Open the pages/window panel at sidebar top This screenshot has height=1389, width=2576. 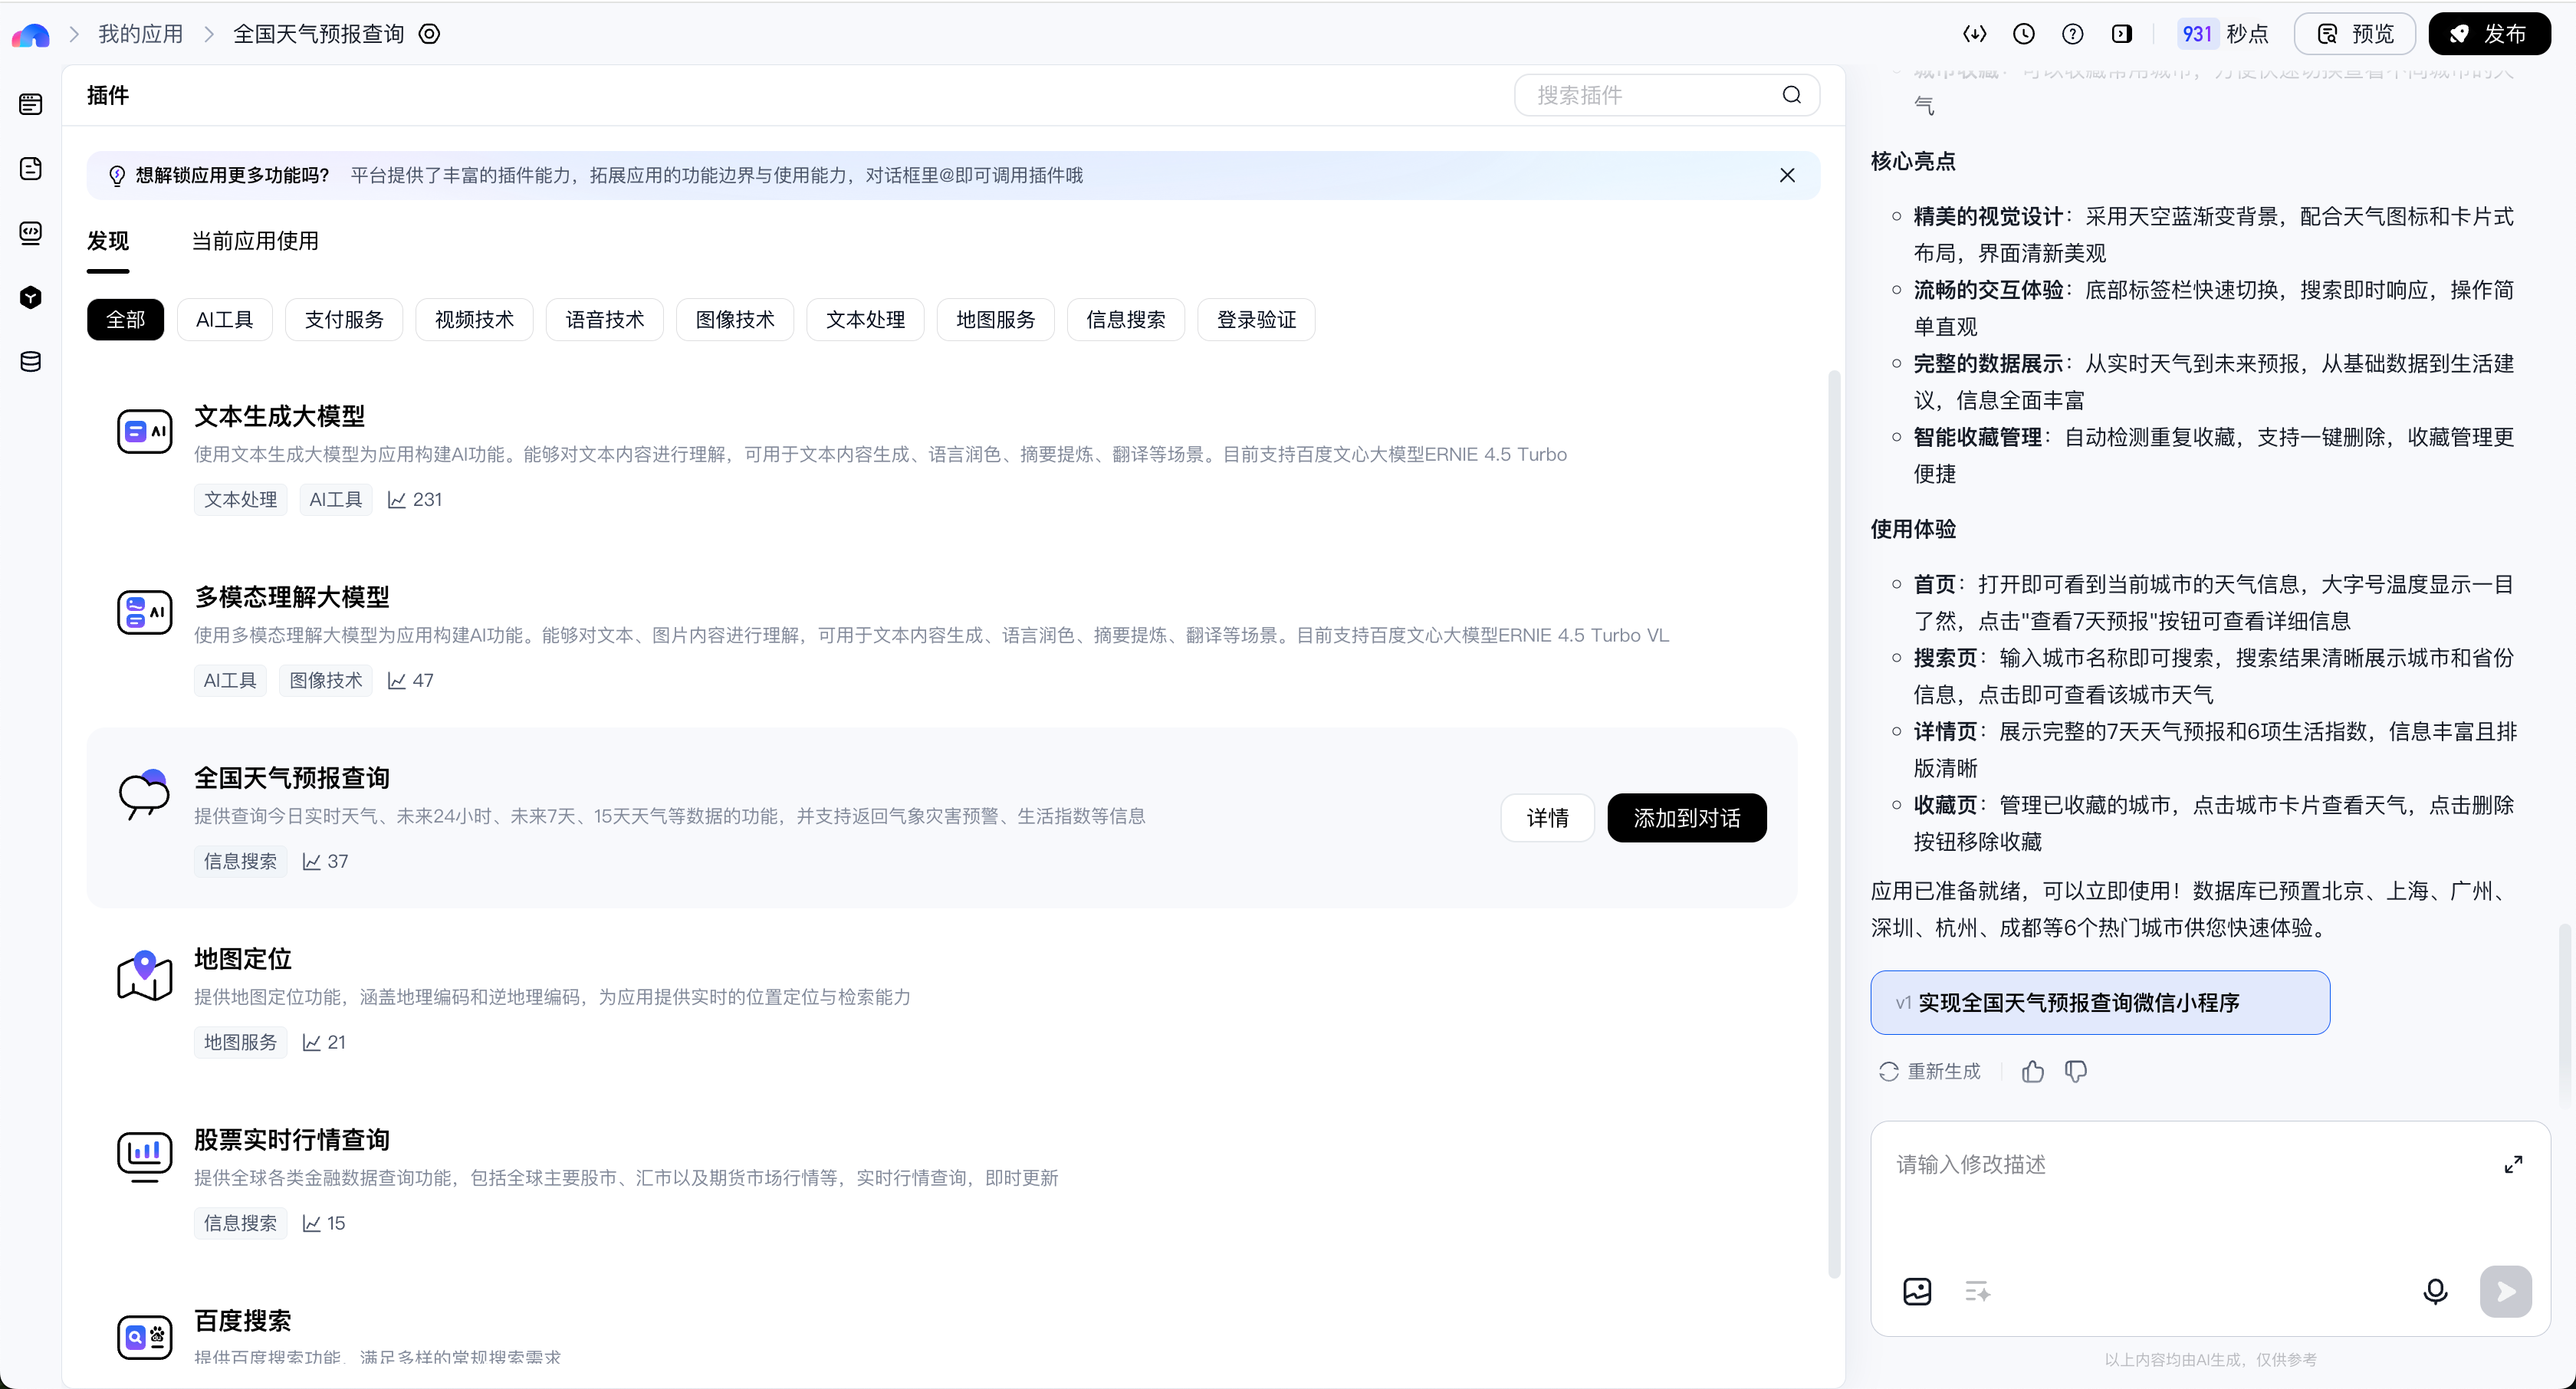(x=30, y=103)
